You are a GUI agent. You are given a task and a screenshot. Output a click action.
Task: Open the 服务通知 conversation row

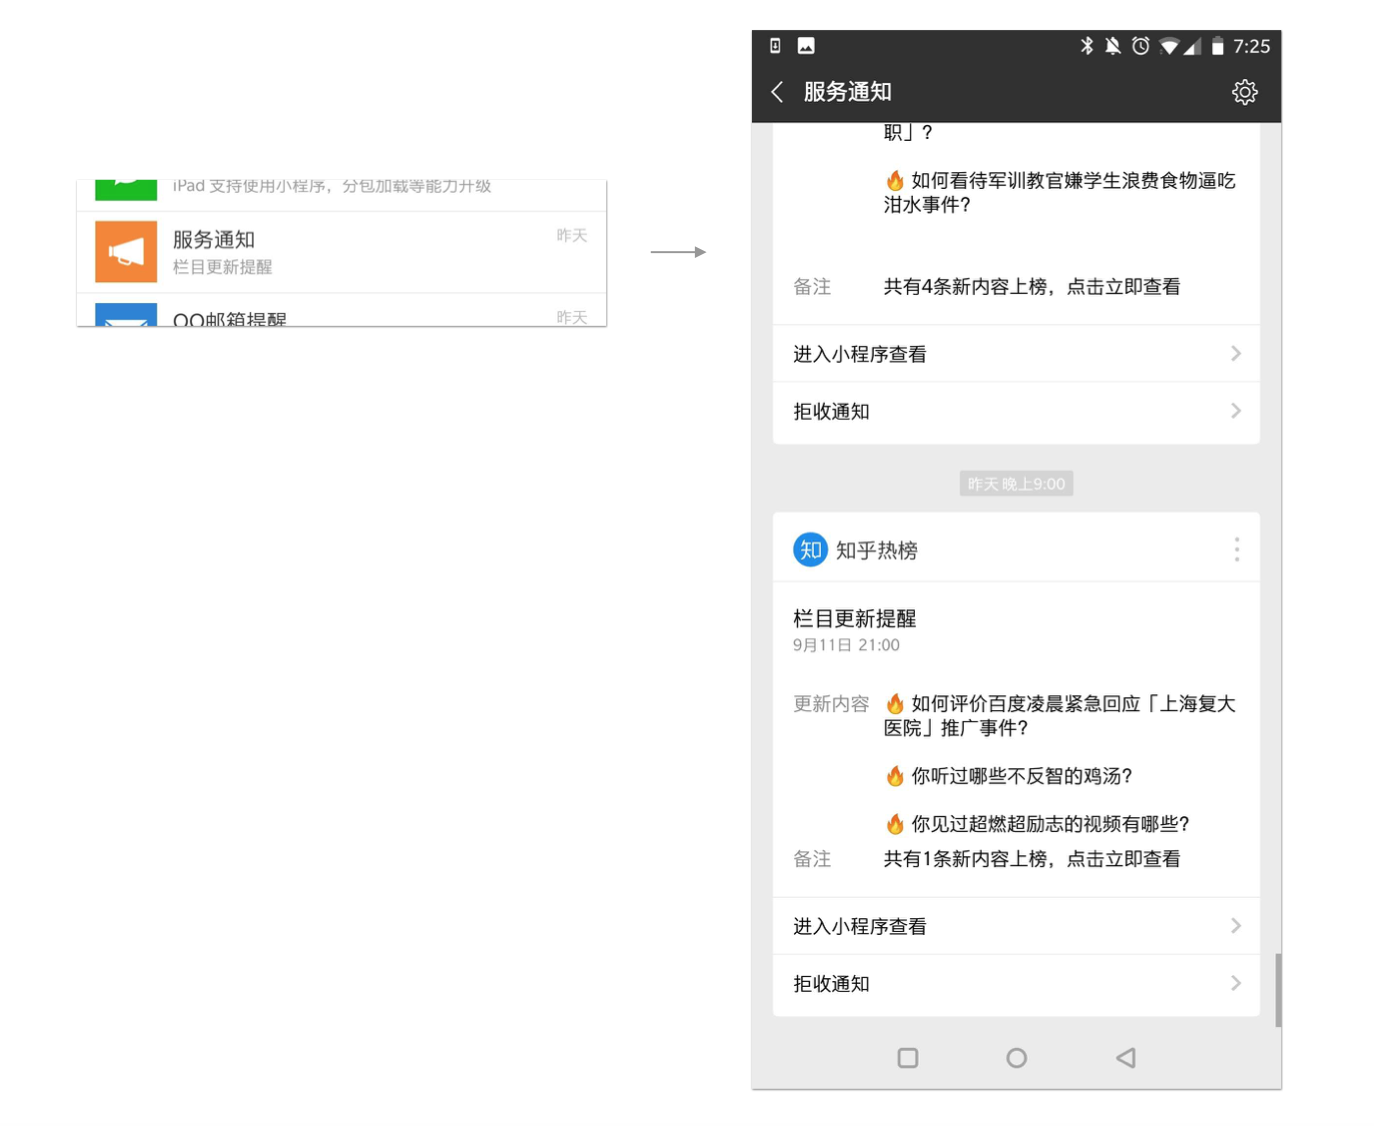[x=342, y=252]
